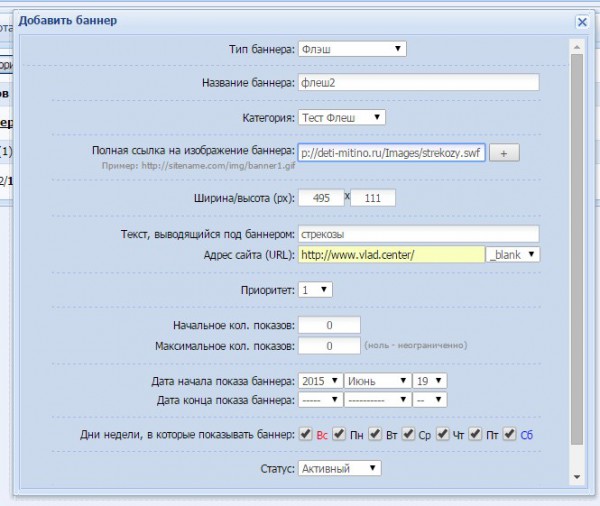
Task: Click the Название баннера input field
Action: 419,83
